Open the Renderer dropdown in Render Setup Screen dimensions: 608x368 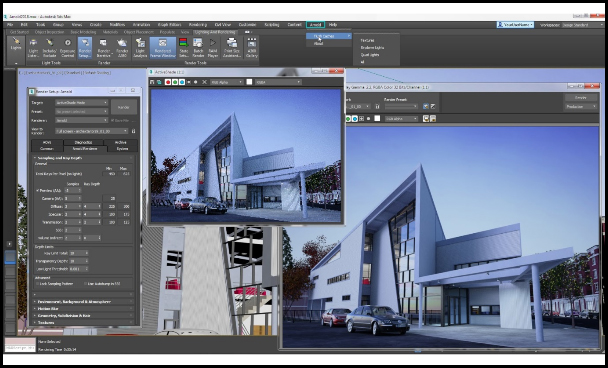(81, 121)
